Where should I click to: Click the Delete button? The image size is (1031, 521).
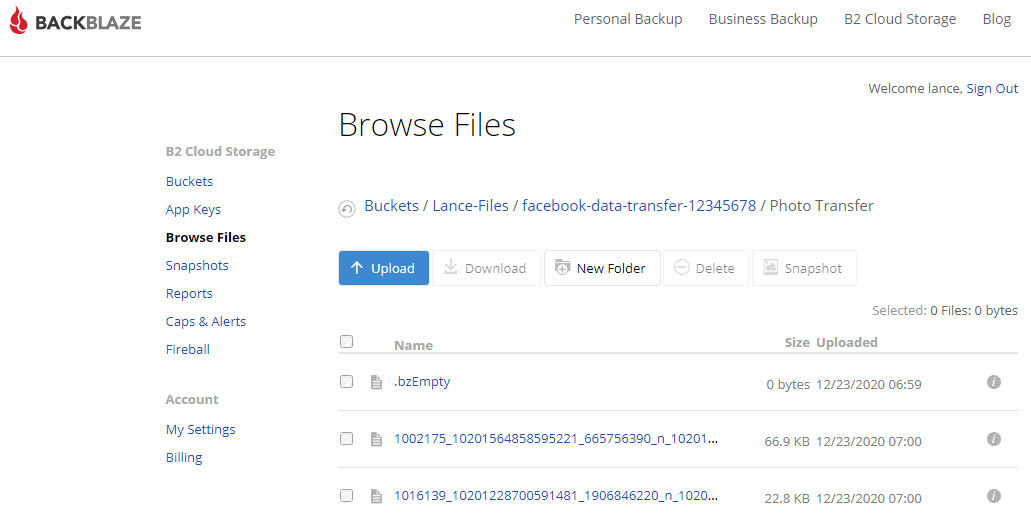[x=706, y=268]
